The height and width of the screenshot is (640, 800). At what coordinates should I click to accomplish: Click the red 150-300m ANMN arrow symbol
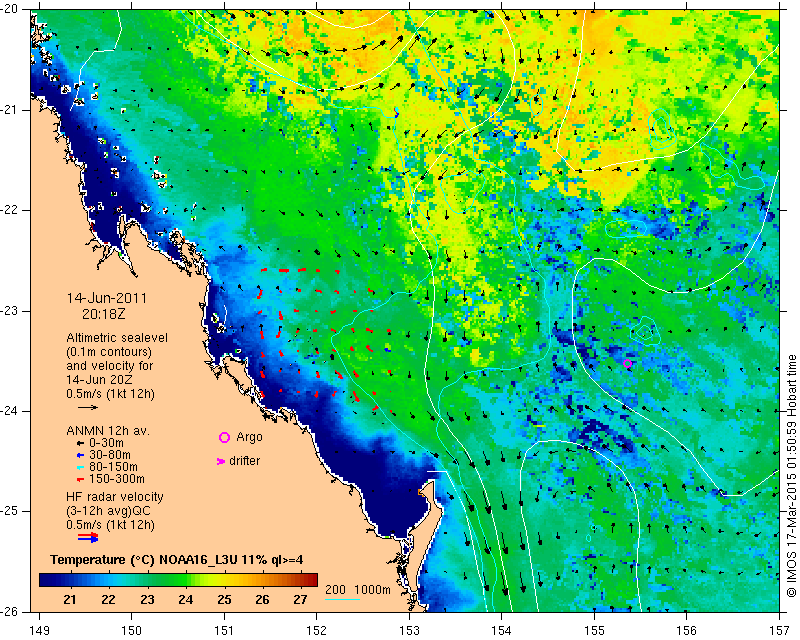click(80, 480)
